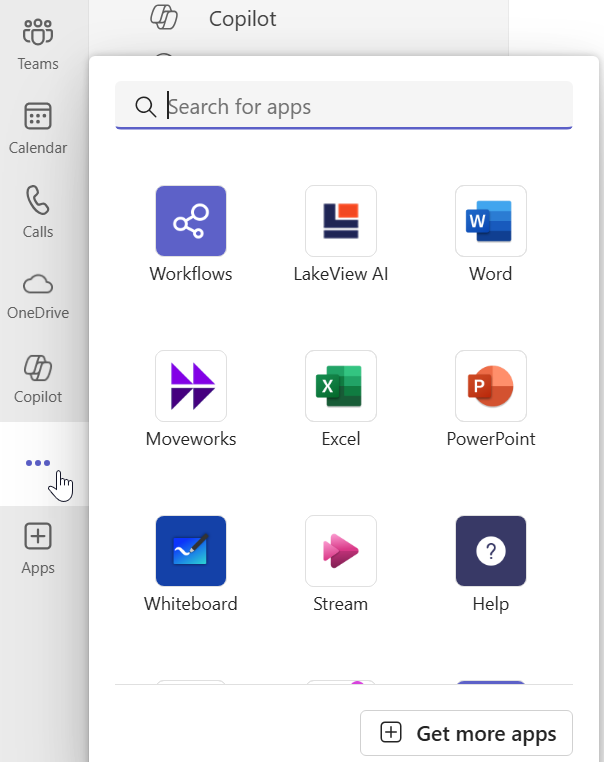Click the magnifier search icon
This screenshot has height=762, width=604.
(x=145, y=106)
